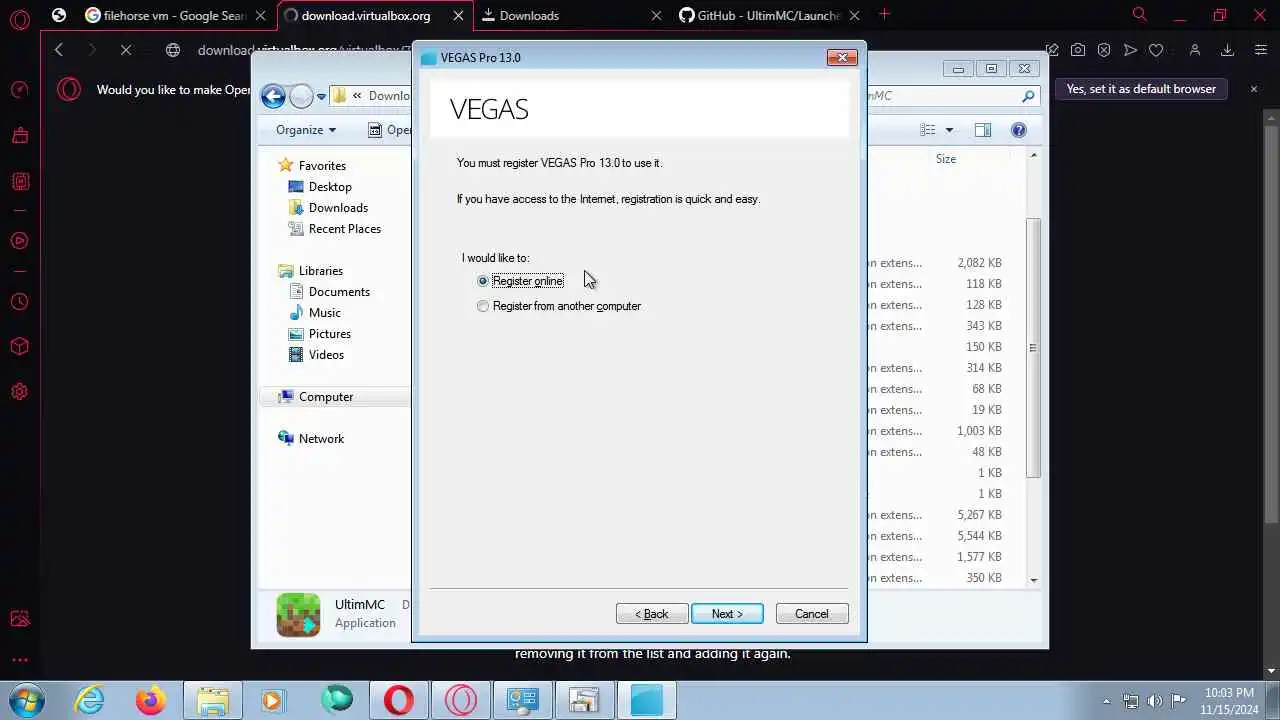Open Music library in navigation pane
The image size is (1280, 720).
click(324, 313)
